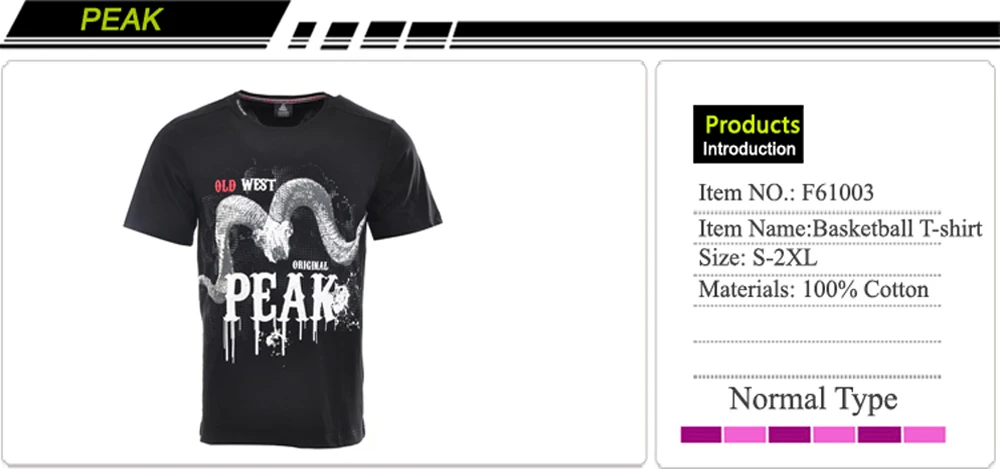The width and height of the screenshot is (1000, 469).
Task: Click the first small black header block
Action: (304, 29)
